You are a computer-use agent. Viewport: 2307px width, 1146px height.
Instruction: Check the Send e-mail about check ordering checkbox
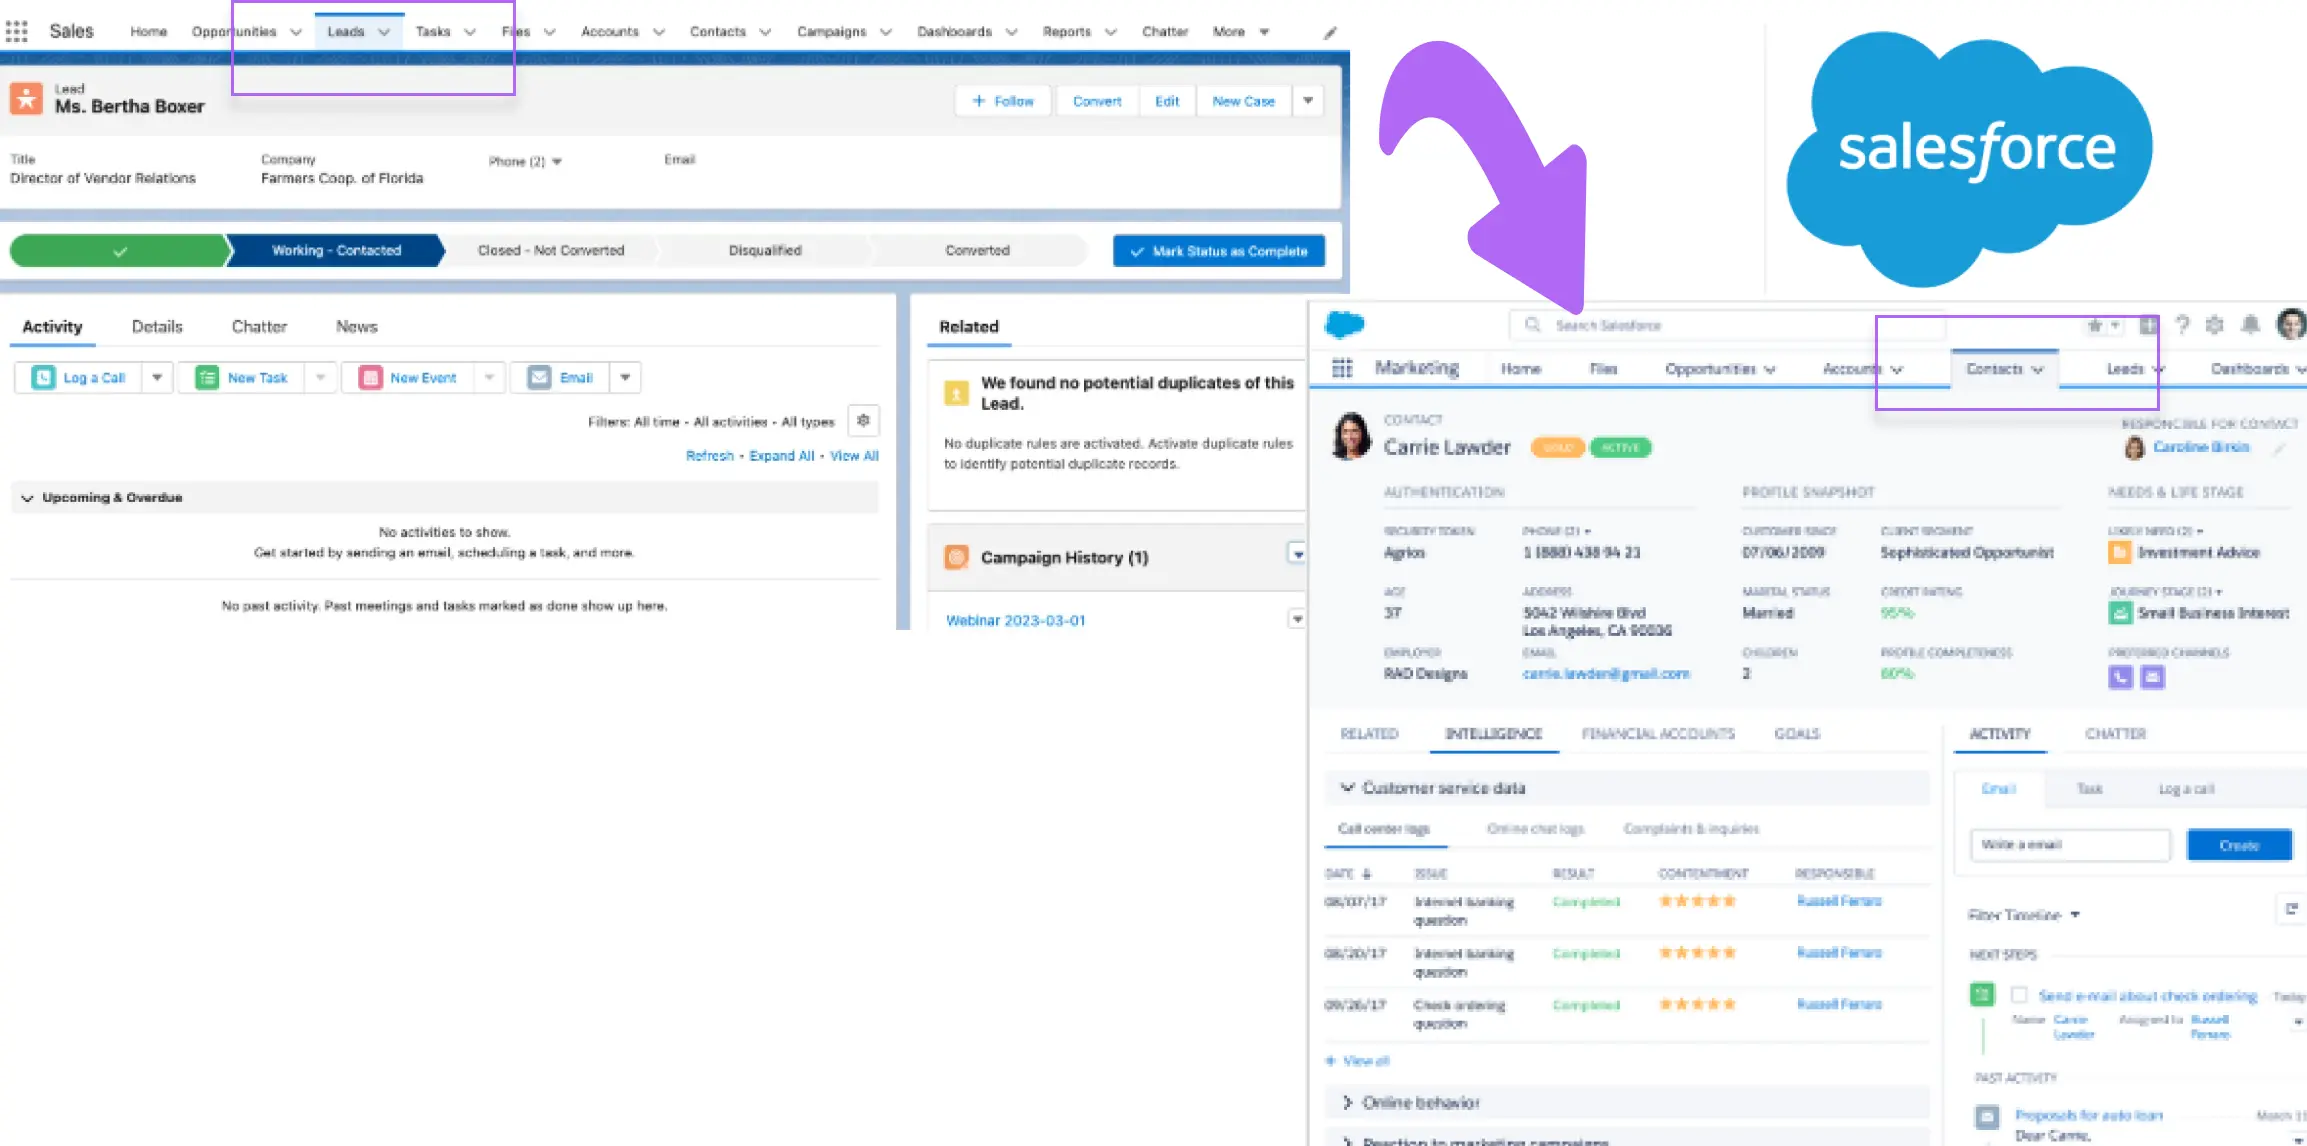[2019, 995]
